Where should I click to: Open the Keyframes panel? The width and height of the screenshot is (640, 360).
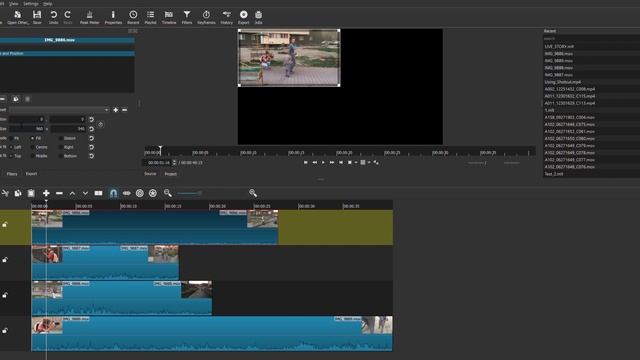206,17
